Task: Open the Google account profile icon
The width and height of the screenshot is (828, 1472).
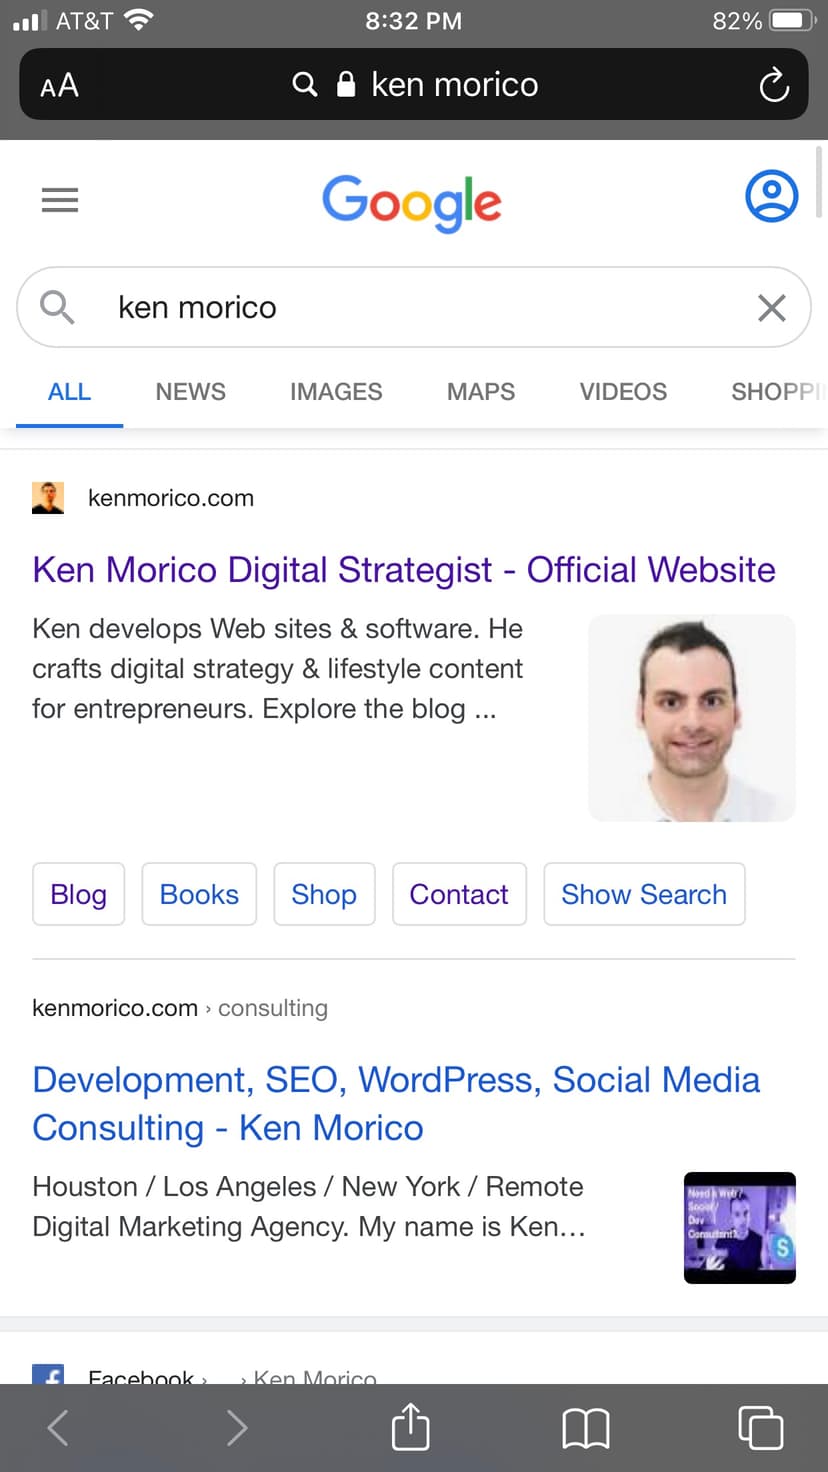Action: (x=771, y=196)
